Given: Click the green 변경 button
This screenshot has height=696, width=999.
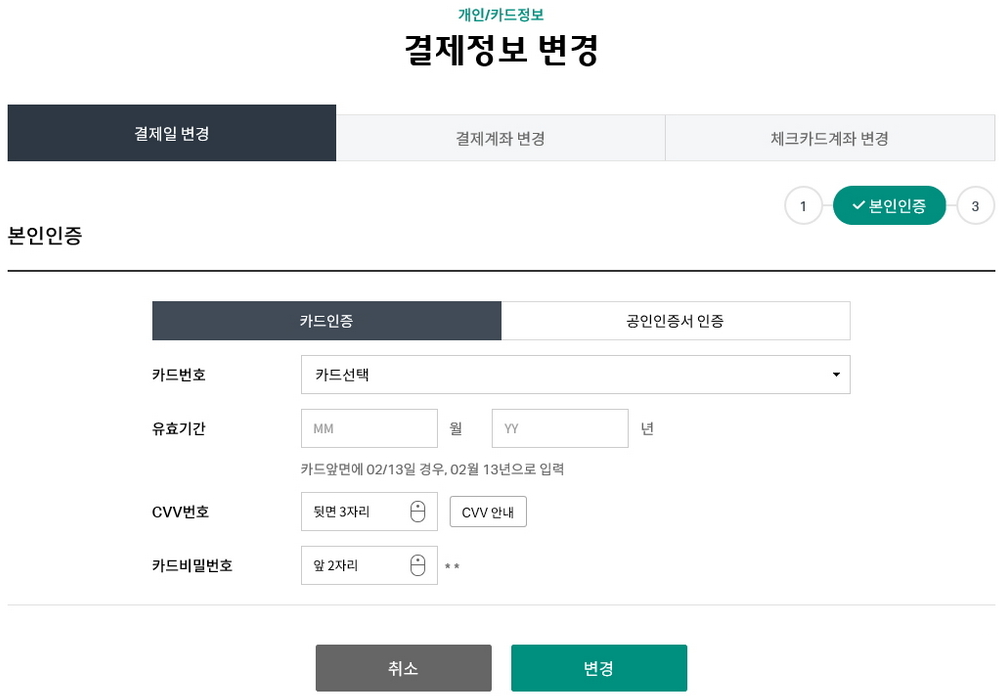Looking at the screenshot, I should click(599, 668).
